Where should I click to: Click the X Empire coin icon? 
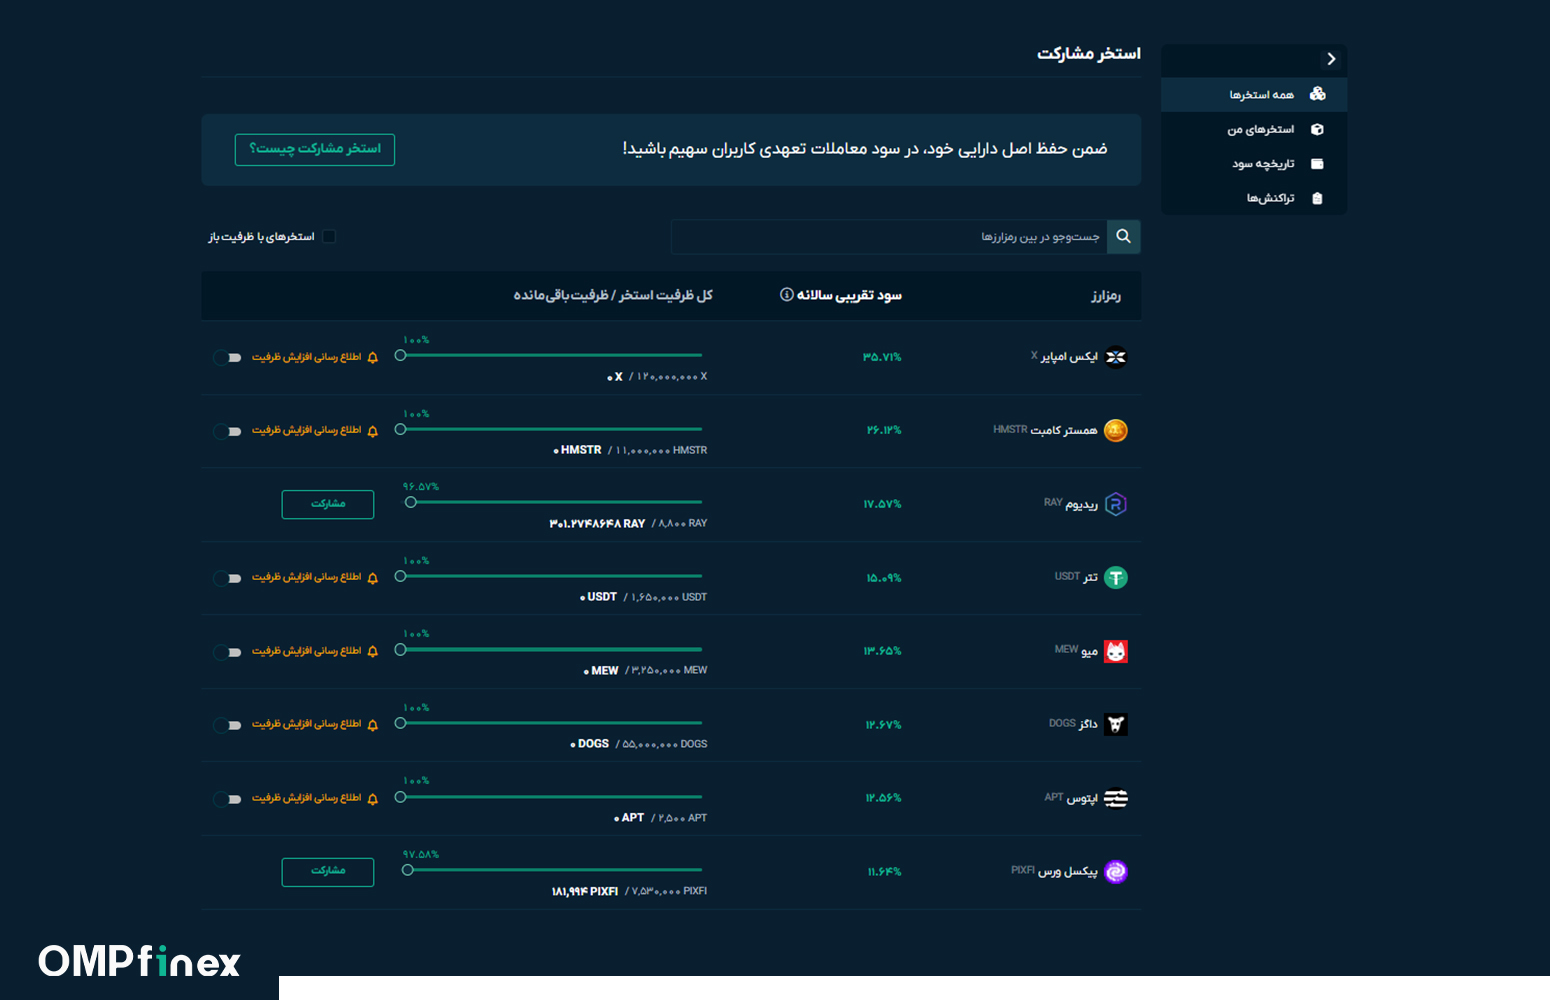(x=1116, y=357)
